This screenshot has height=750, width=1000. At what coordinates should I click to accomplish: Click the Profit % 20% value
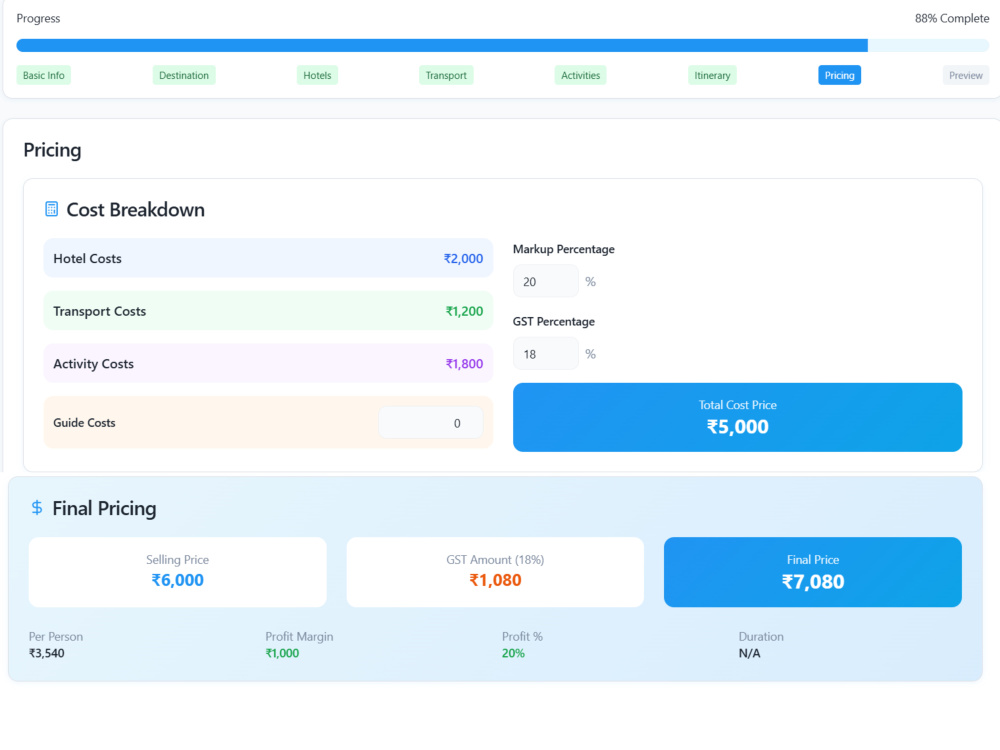point(513,653)
